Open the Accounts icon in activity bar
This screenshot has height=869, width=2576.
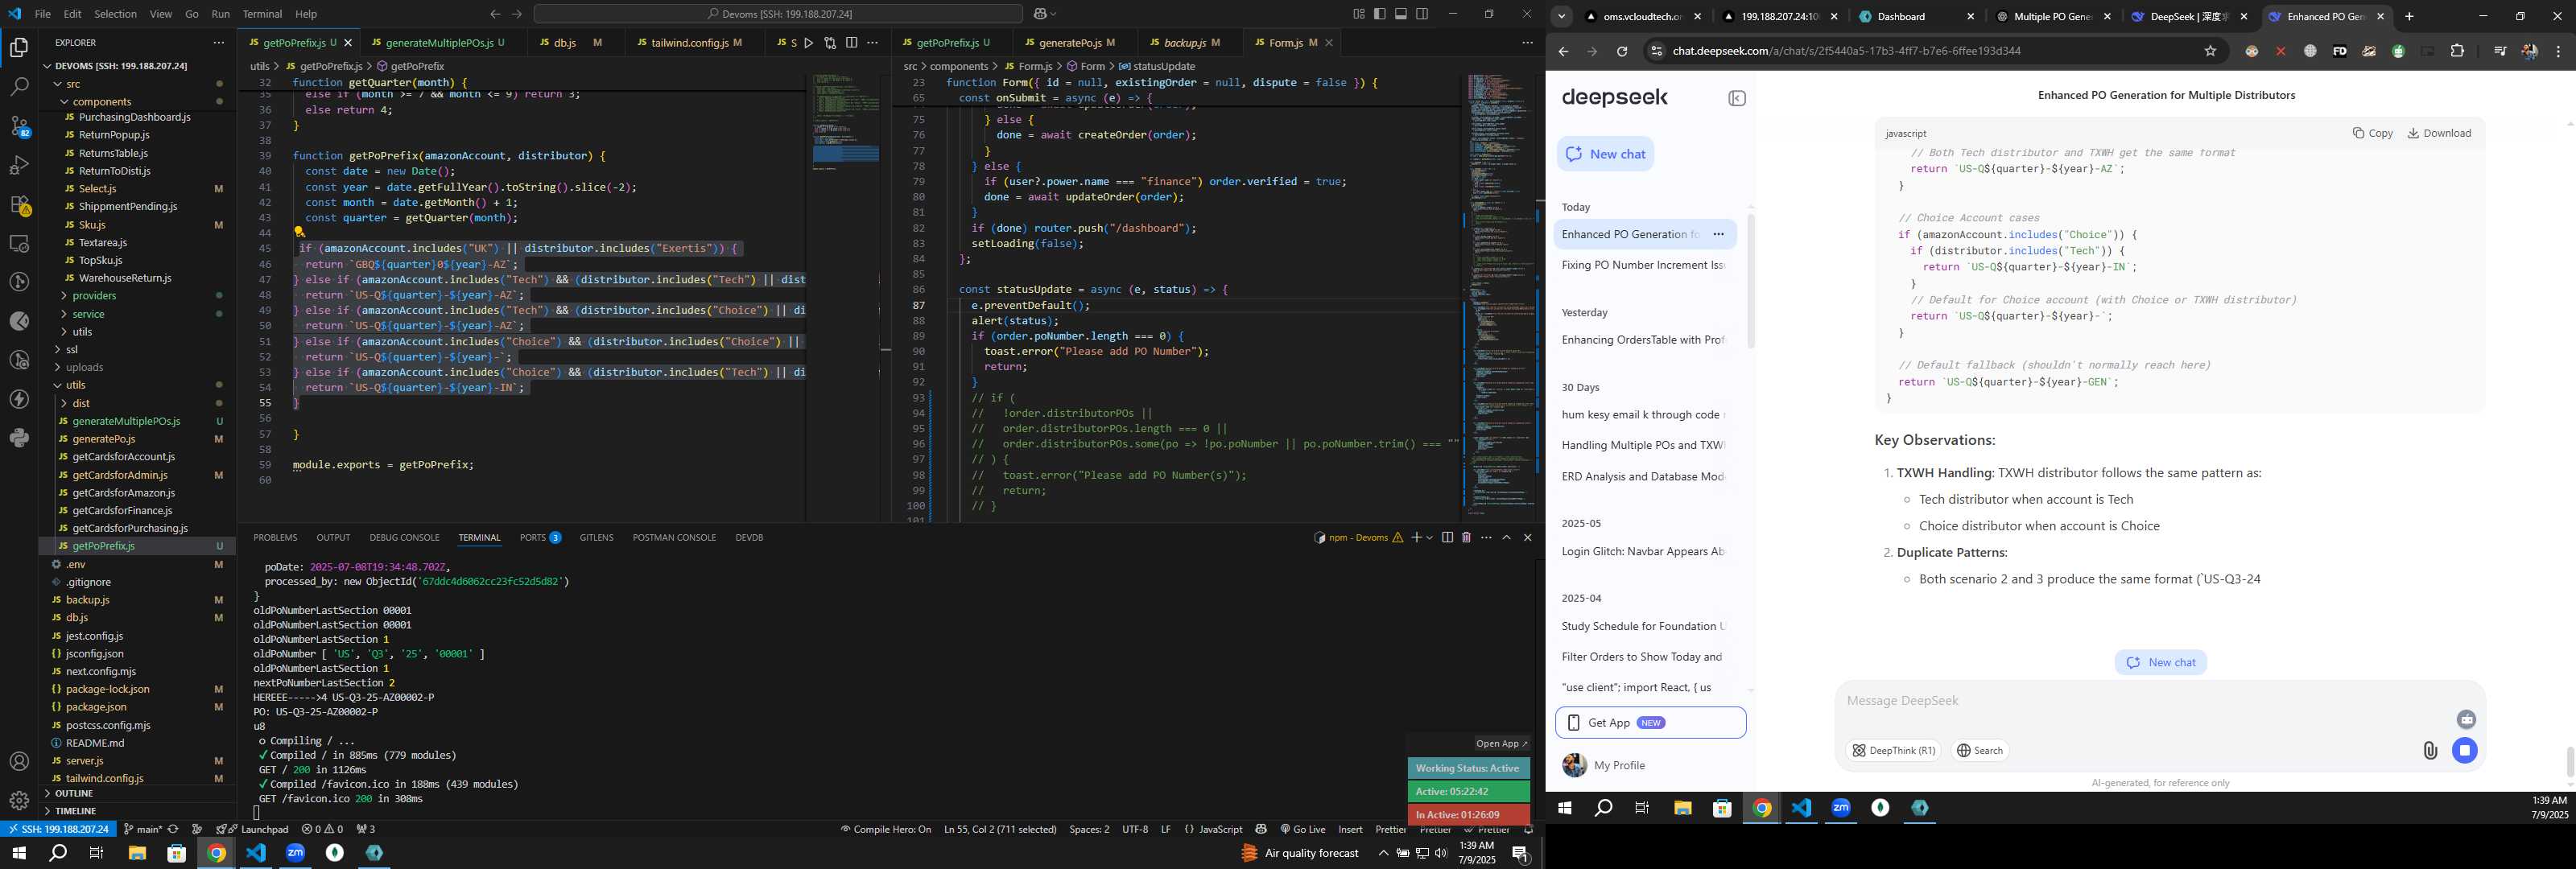[19, 761]
